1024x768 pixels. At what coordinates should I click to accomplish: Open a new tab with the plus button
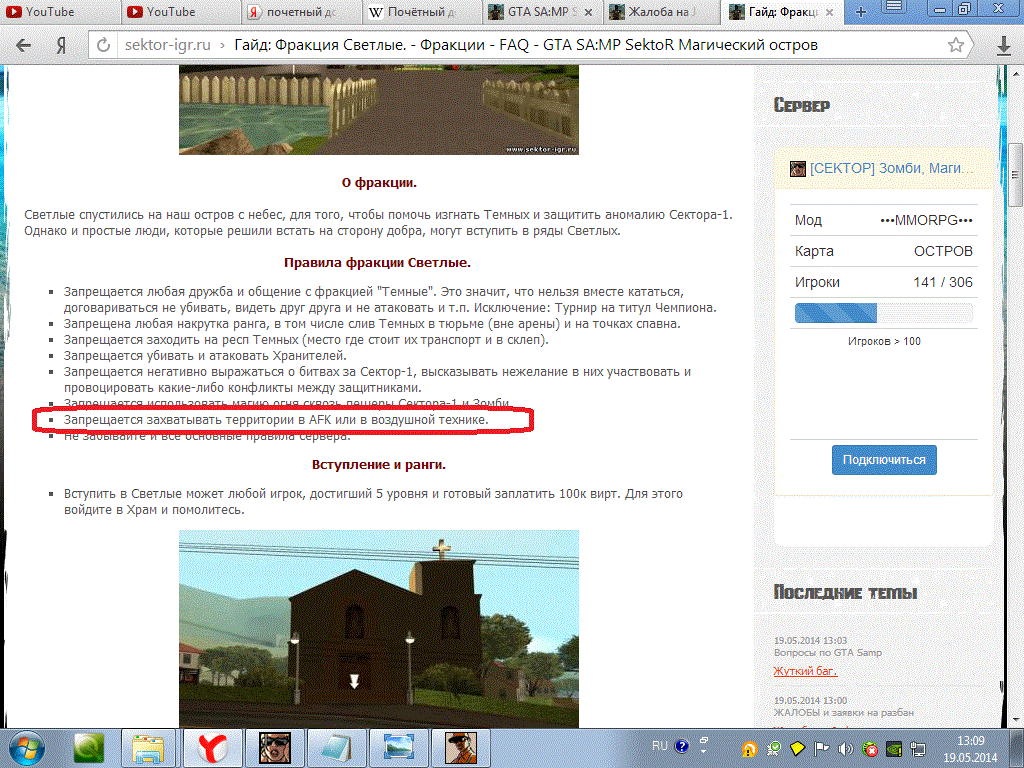tap(861, 12)
